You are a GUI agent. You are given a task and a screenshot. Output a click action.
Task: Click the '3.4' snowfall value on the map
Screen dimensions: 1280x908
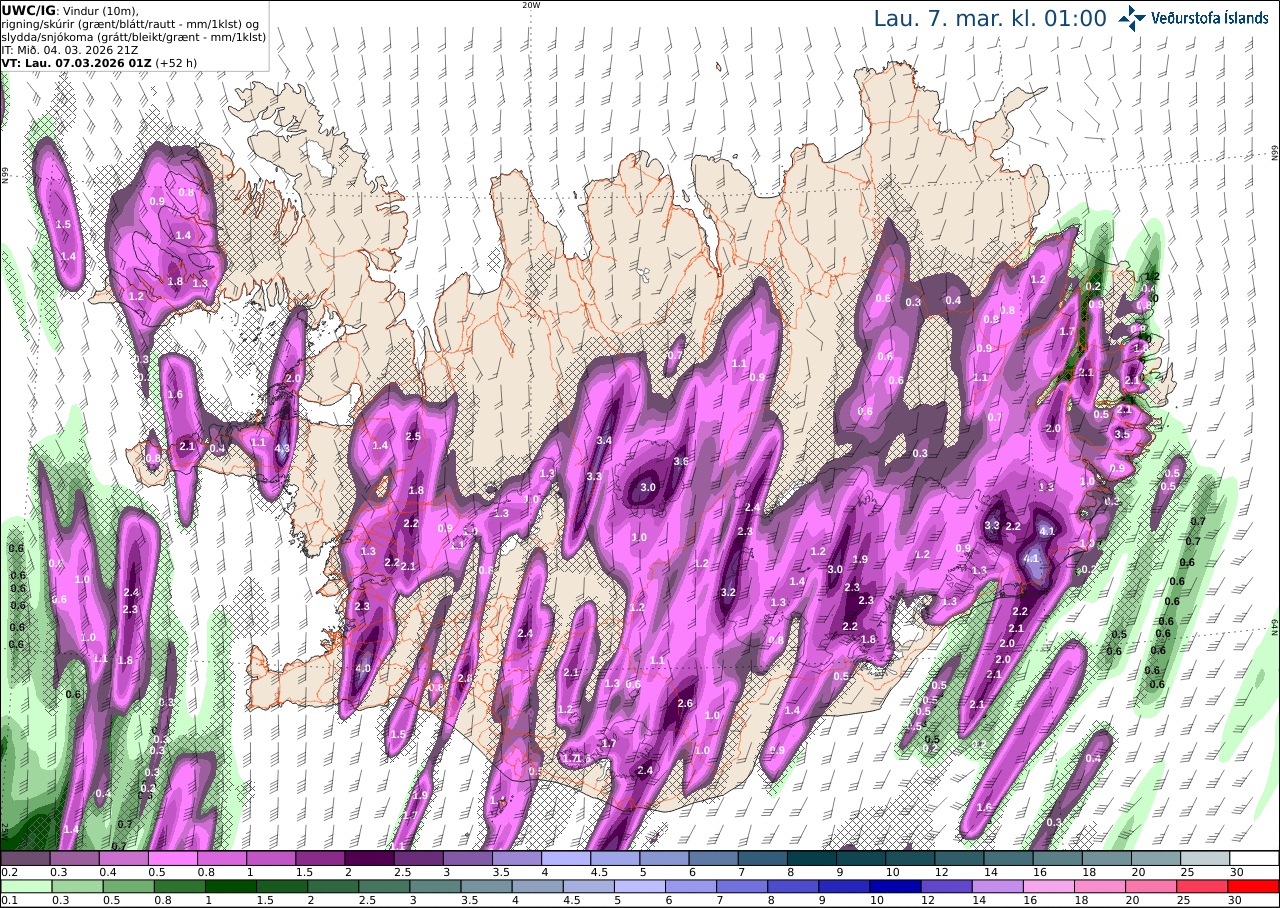tap(604, 440)
